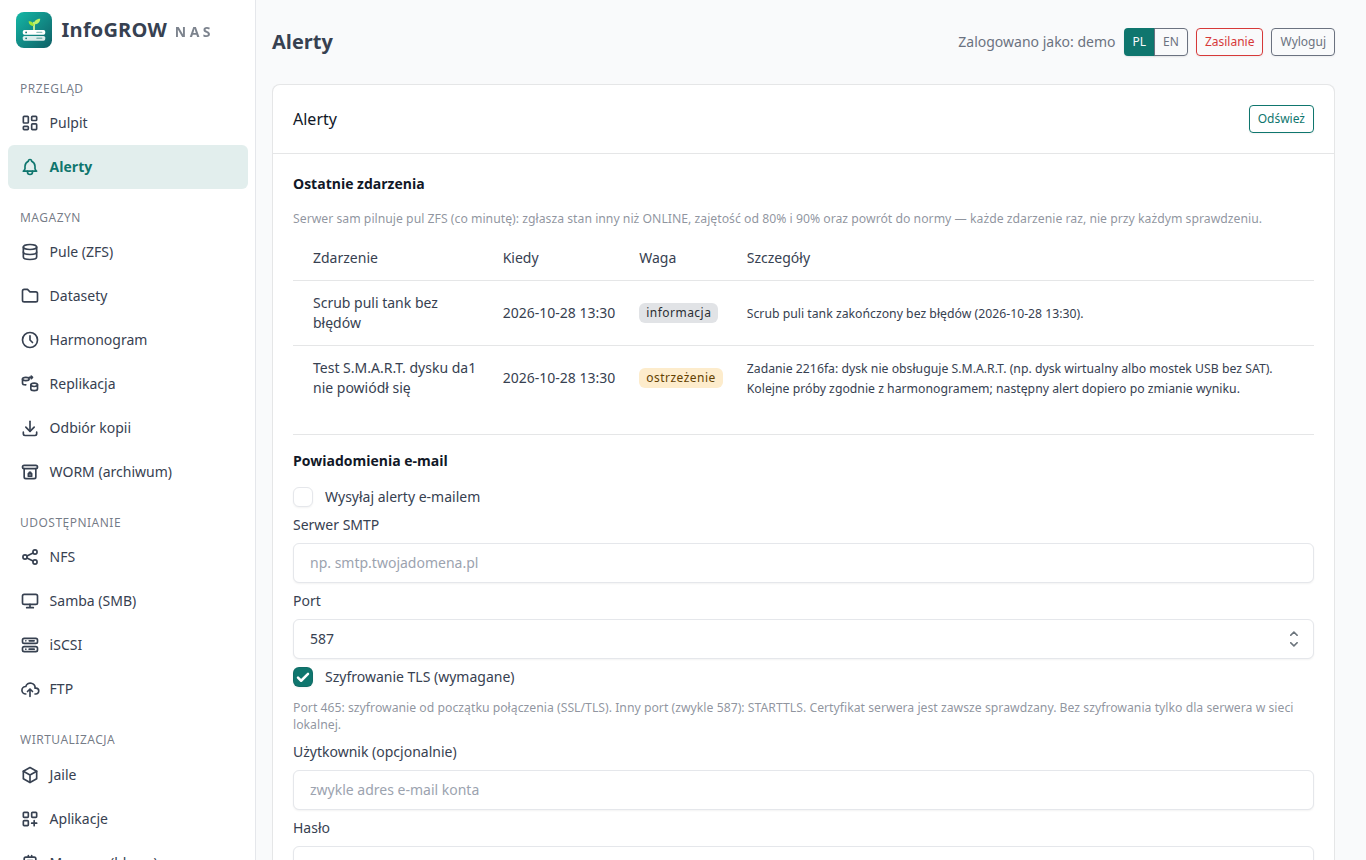Click the Replikacja sidebar icon
Viewport: 1366px width, 860px height.
(x=30, y=384)
